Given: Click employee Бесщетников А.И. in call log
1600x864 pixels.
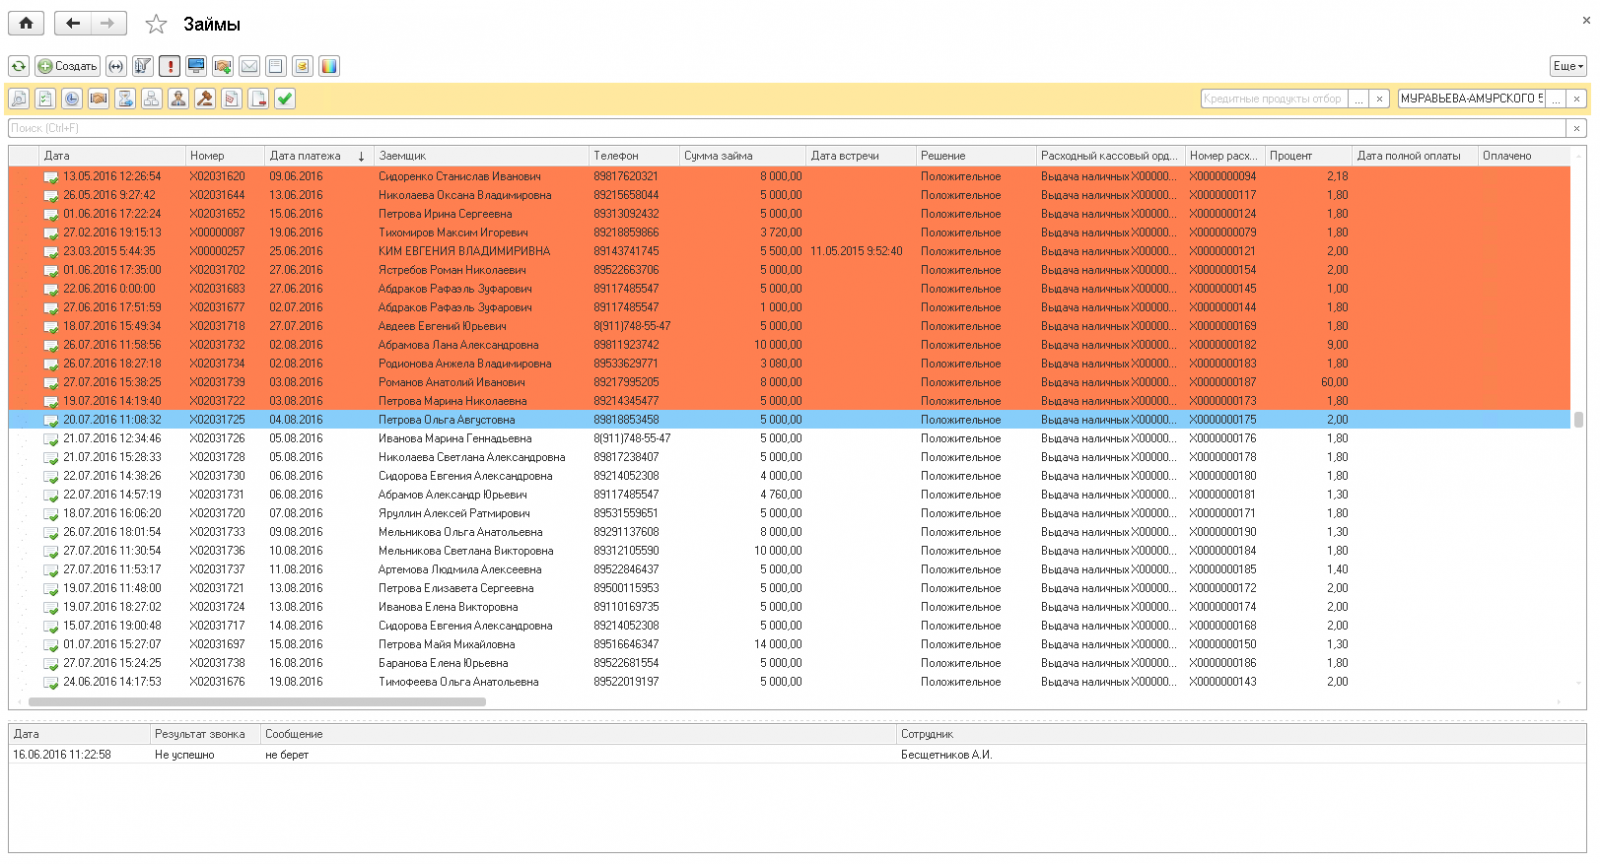Looking at the screenshot, I should pyautogui.click(x=946, y=755).
